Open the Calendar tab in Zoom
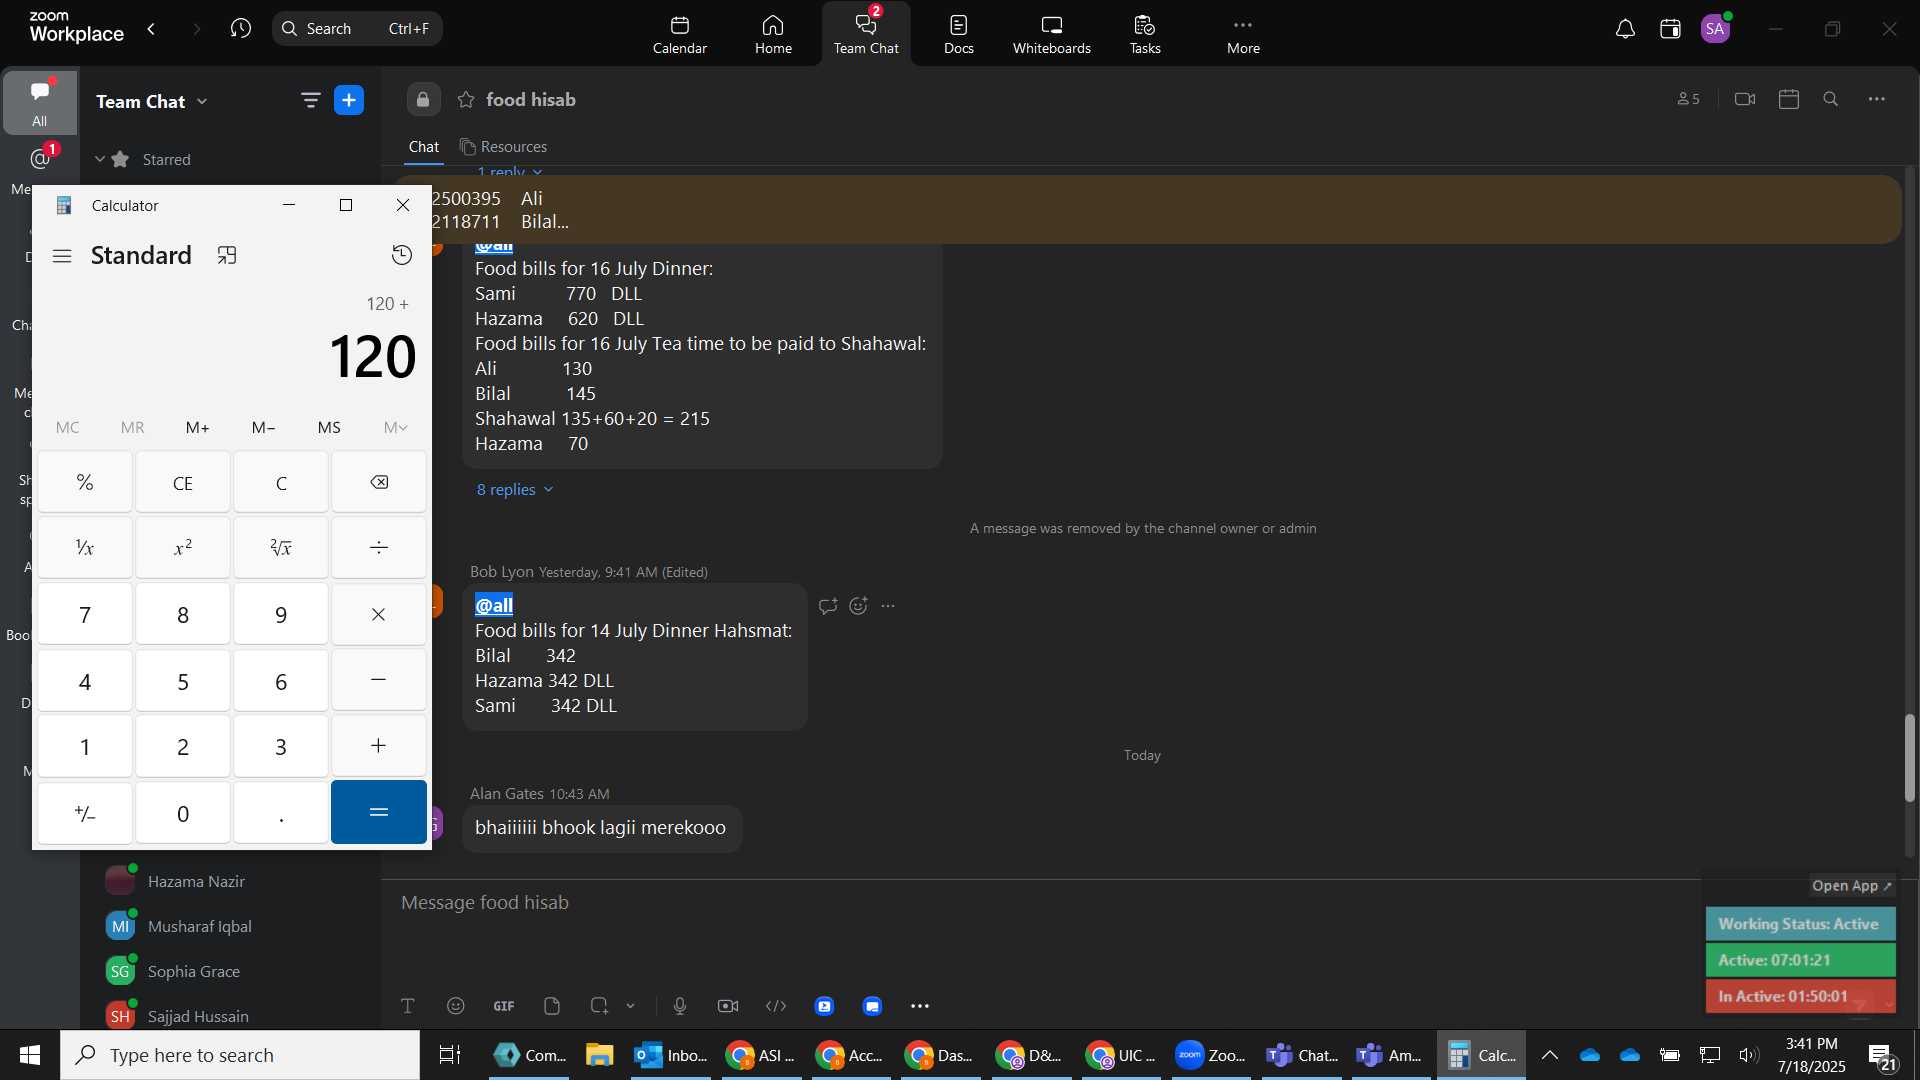 [679, 34]
